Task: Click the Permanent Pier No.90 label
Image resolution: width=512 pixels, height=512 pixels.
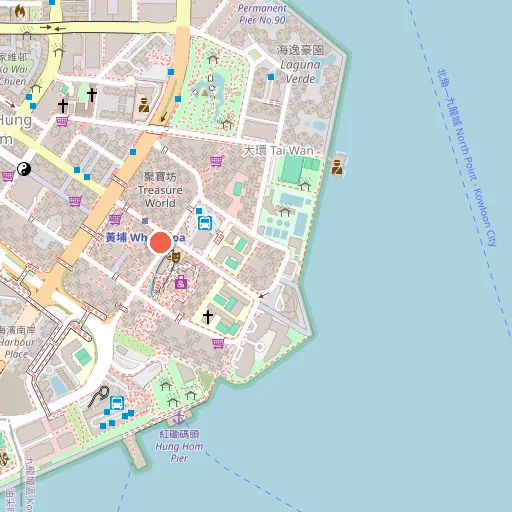Action: (x=262, y=14)
